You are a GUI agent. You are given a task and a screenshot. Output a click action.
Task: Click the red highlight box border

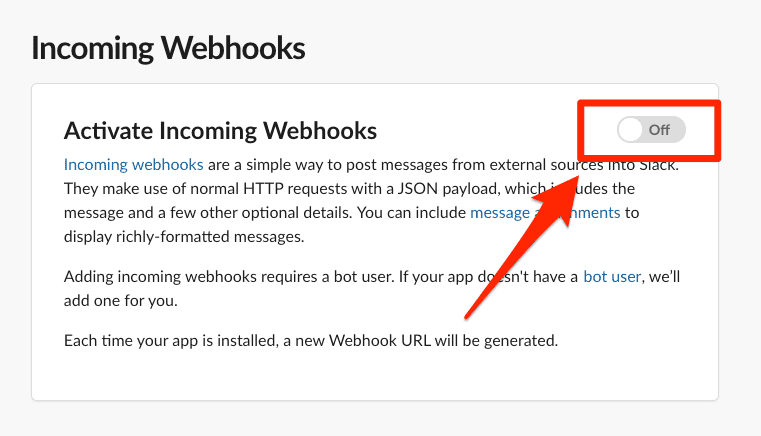[x=649, y=103]
